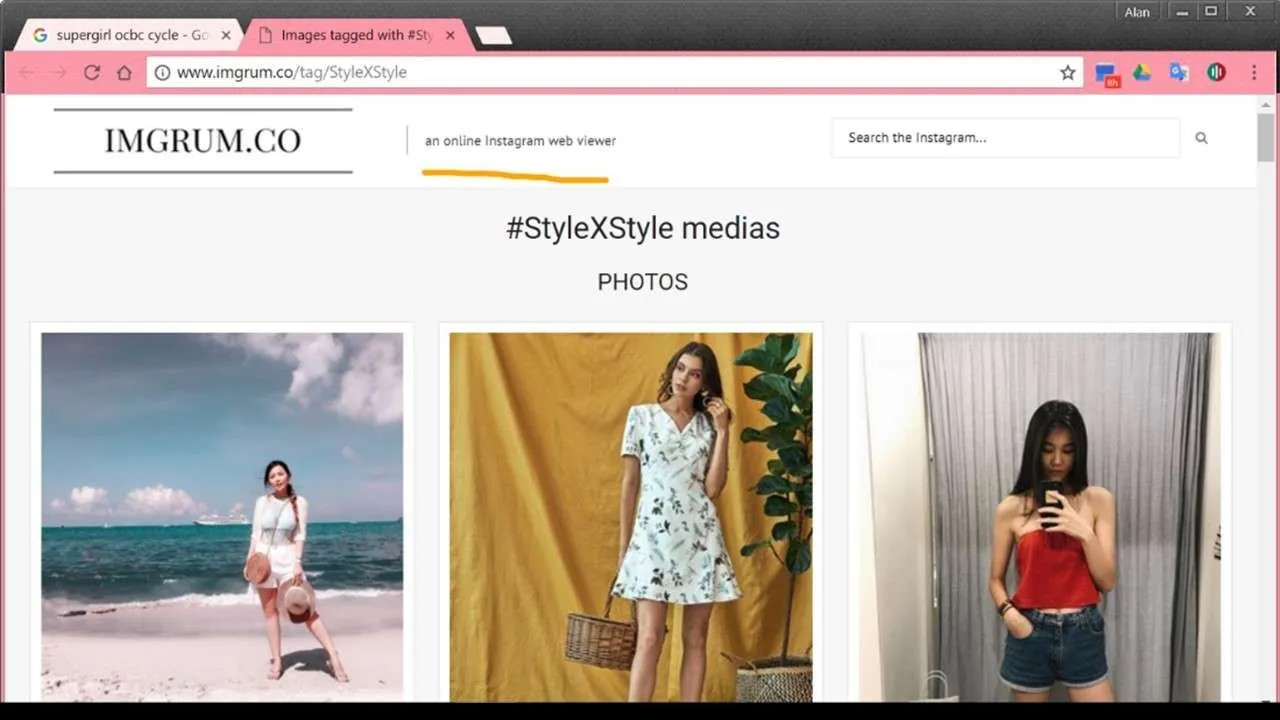
Task: Click the red-green round extension icon
Action: [1216, 72]
